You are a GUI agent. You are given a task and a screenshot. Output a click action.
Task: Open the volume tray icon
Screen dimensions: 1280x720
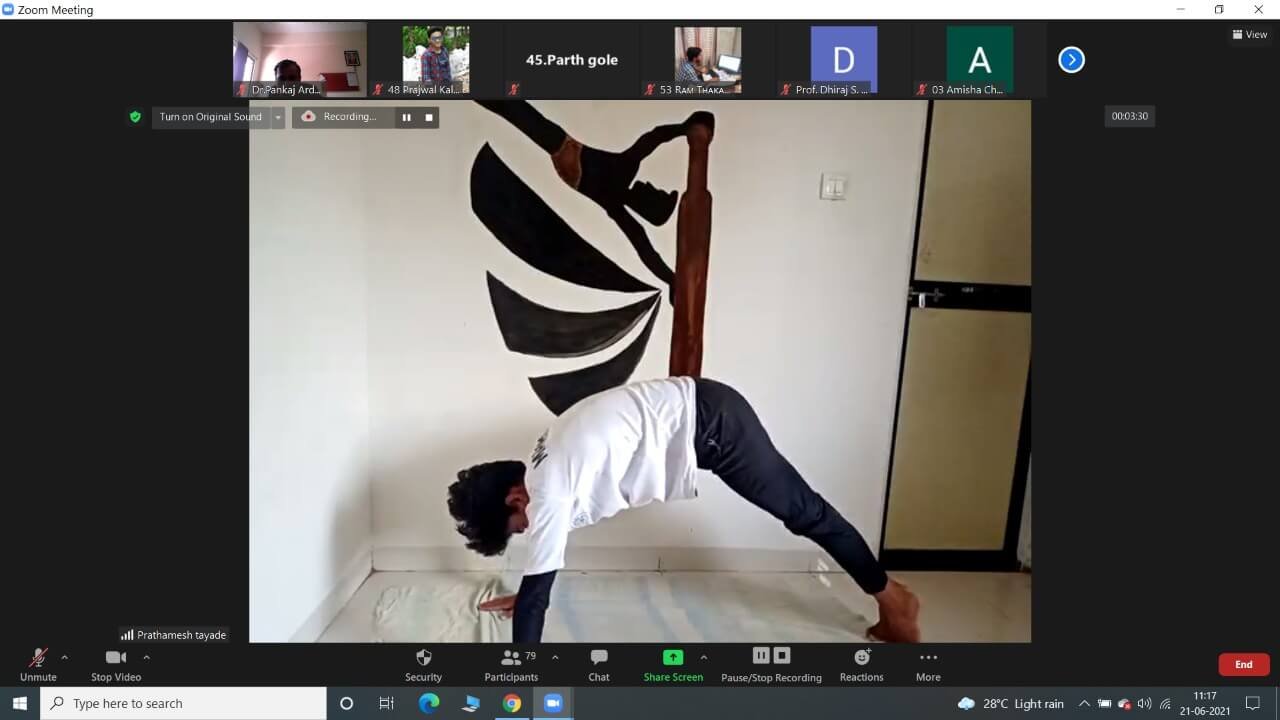pyautogui.click(x=1144, y=703)
